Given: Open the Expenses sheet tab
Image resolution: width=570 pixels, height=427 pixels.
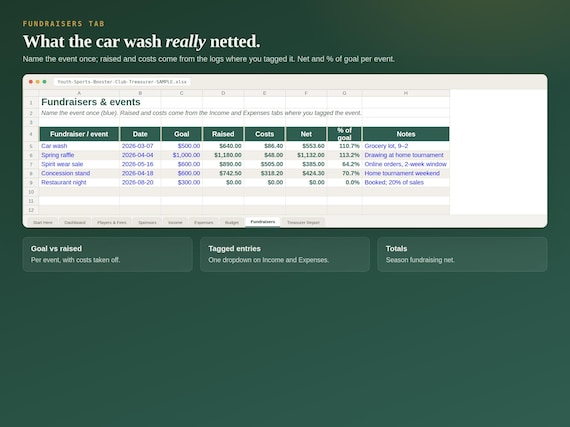Looking at the screenshot, I should (x=204, y=222).
